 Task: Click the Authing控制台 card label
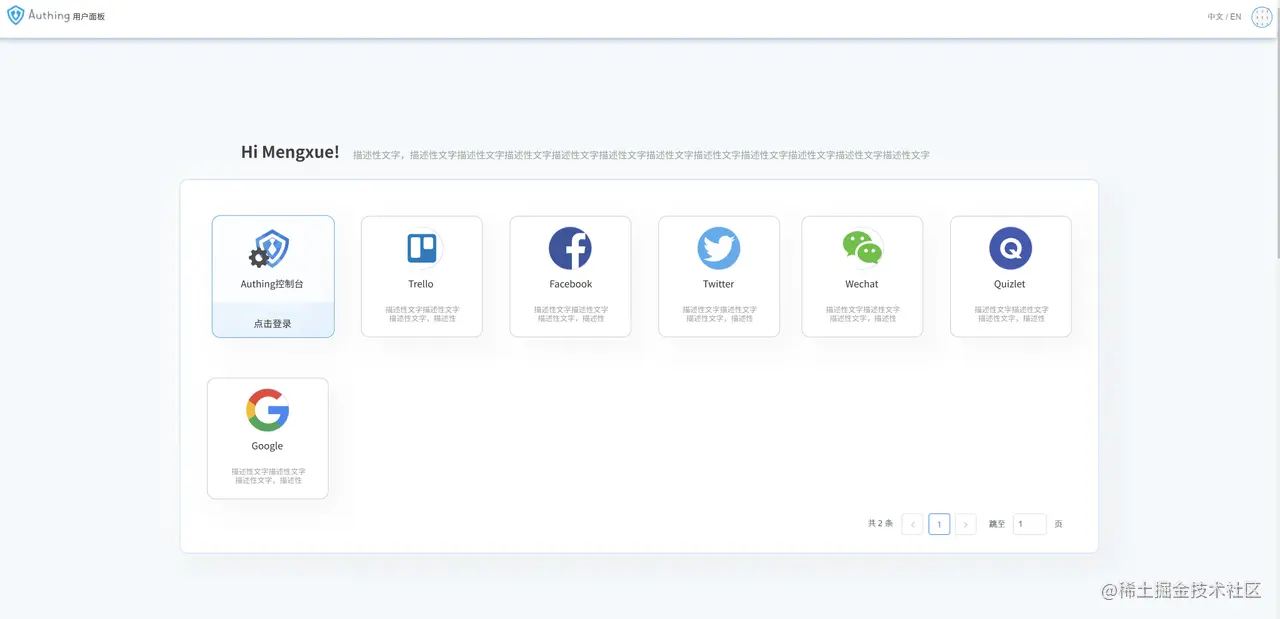pyautogui.click(x=272, y=284)
